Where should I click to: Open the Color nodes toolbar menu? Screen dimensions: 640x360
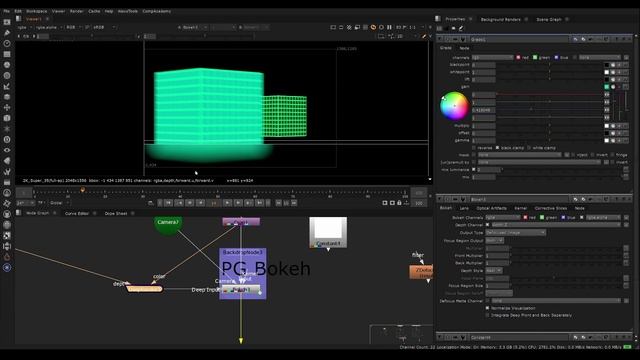coord(7,64)
